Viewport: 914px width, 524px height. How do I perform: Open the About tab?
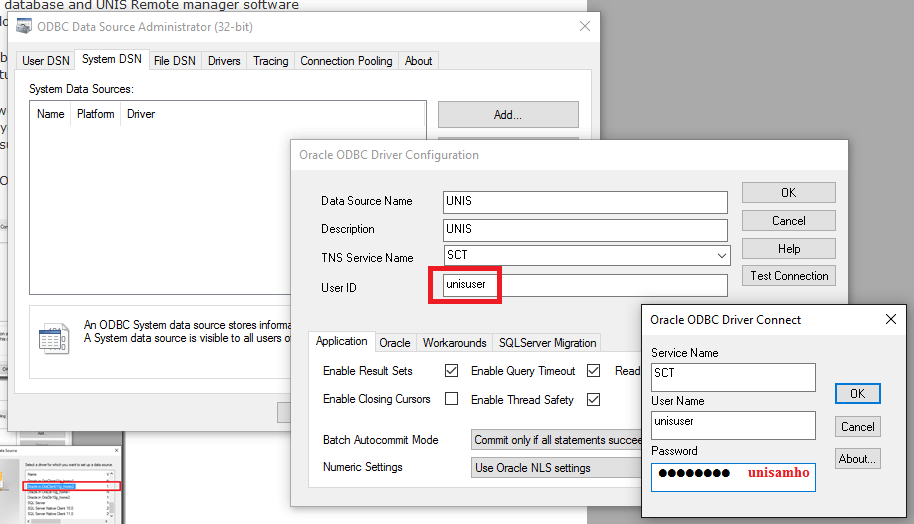tap(419, 61)
